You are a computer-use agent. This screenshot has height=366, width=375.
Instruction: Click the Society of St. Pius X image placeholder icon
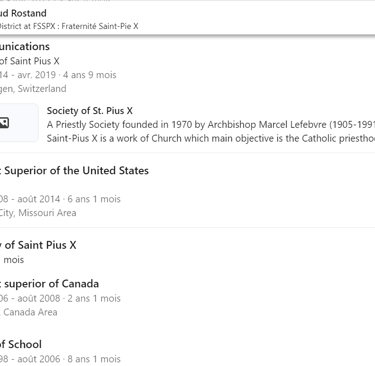coord(4,123)
